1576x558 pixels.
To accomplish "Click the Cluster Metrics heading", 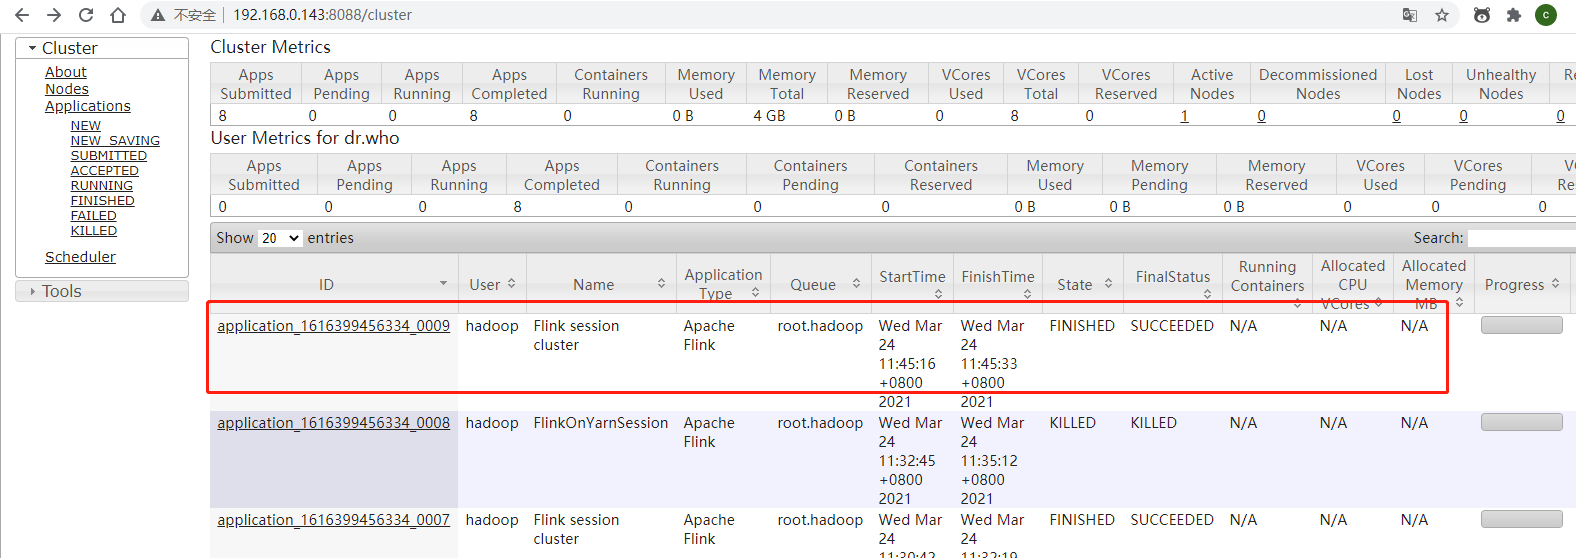I will 270,47.
